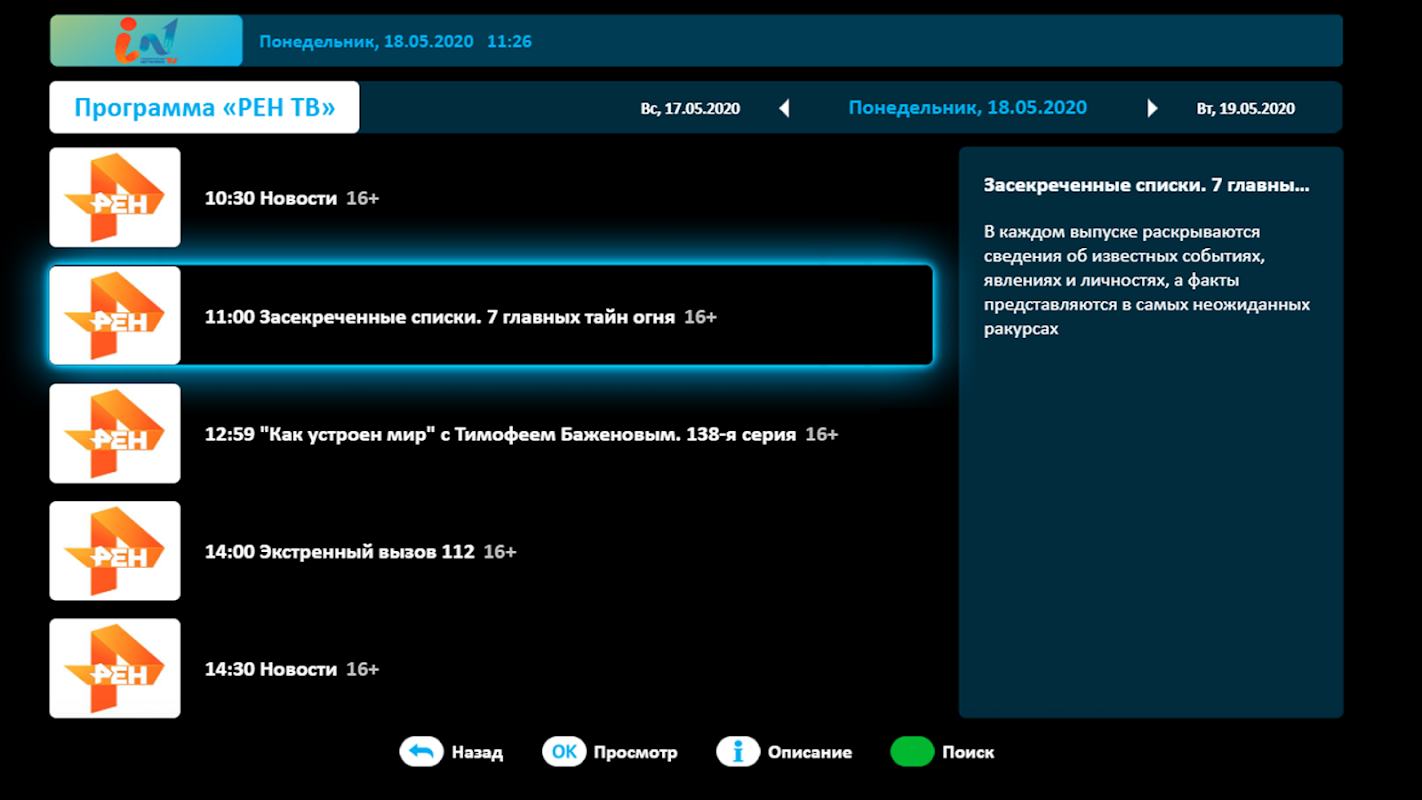
Task: Click the right arrow to next day
Action: (1152, 108)
